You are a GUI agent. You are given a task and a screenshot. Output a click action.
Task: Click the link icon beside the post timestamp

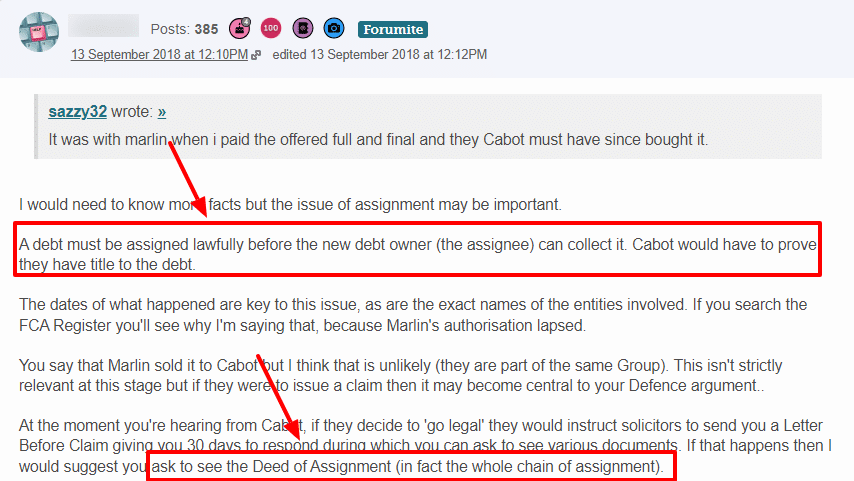coord(256,55)
